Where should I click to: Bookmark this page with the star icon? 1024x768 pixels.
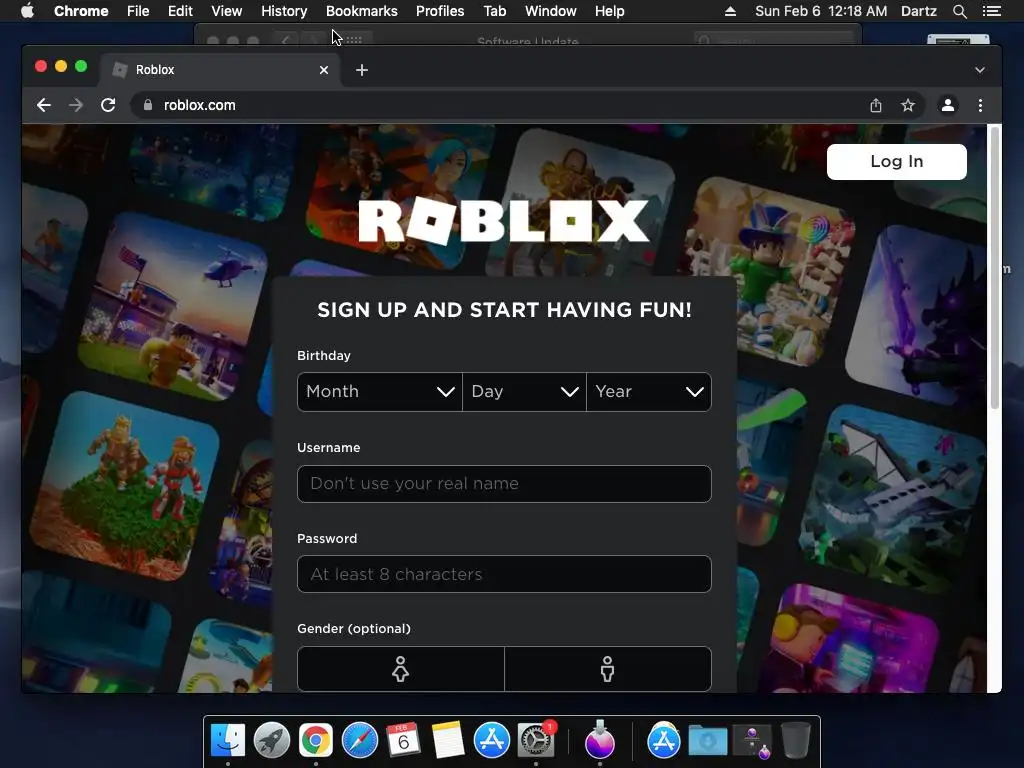coord(908,105)
